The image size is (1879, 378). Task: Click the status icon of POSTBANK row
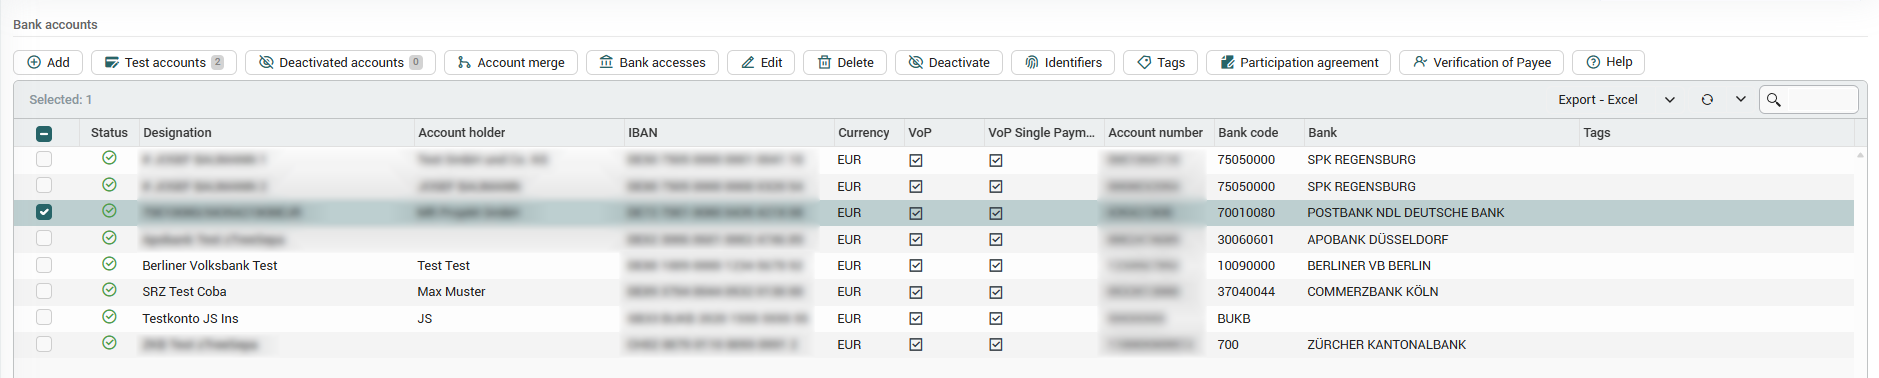click(109, 211)
